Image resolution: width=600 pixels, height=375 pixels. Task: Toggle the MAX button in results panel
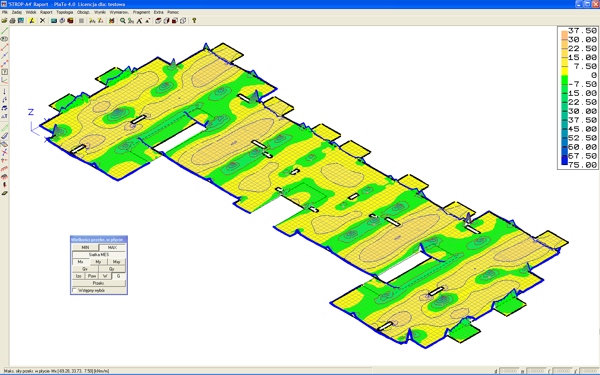[x=112, y=248]
